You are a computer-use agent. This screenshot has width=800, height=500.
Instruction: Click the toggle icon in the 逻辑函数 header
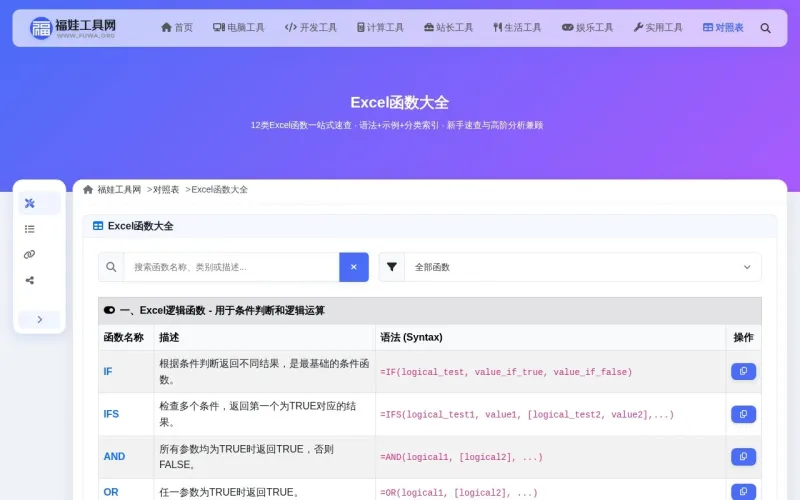(109, 310)
